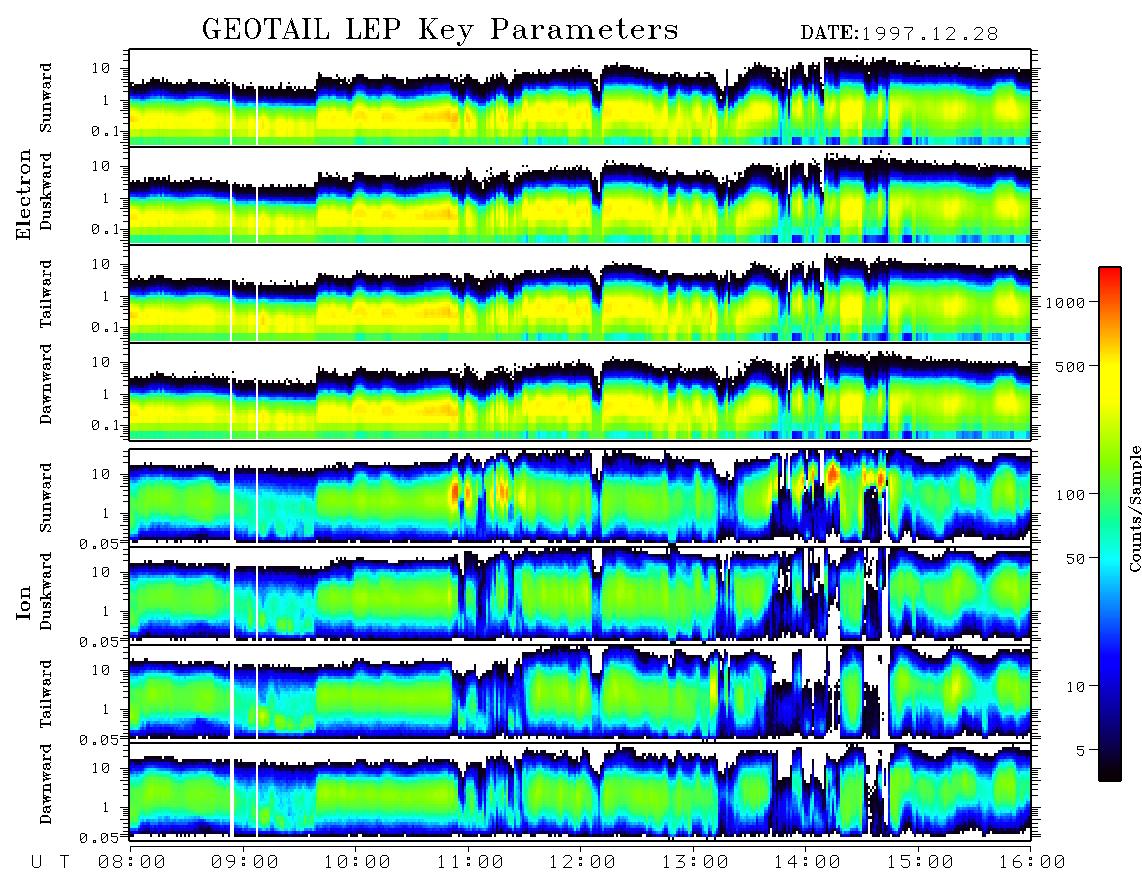Click the "0.1" tick of Electron Sunward panel
Viewport: 1142px width, 880px height.
106,131
